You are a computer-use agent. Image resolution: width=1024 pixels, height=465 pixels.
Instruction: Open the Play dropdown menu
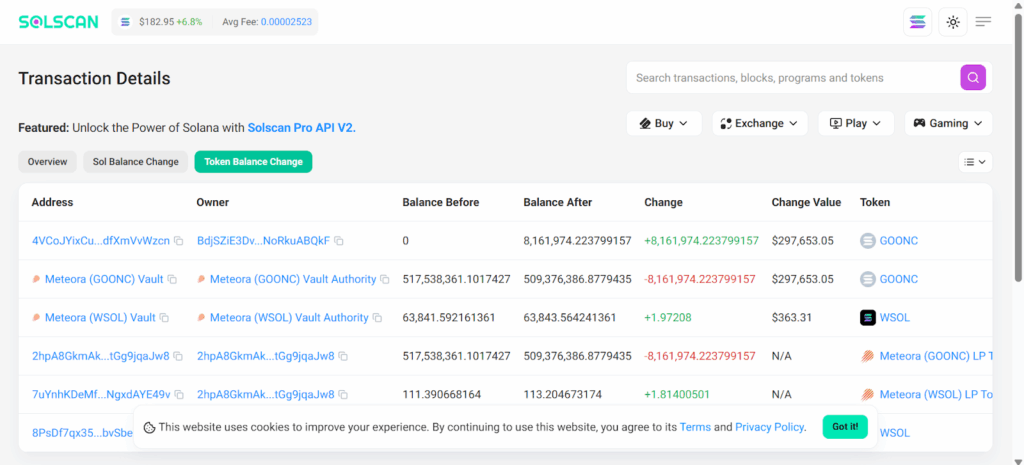click(x=855, y=123)
